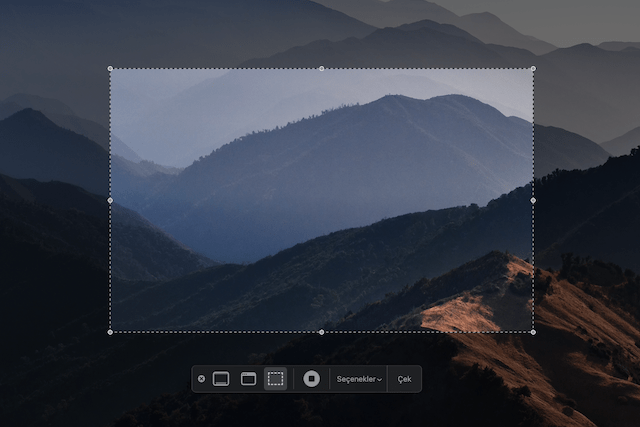Click the circular stop recording button
The image size is (640, 427).
point(311,379)
